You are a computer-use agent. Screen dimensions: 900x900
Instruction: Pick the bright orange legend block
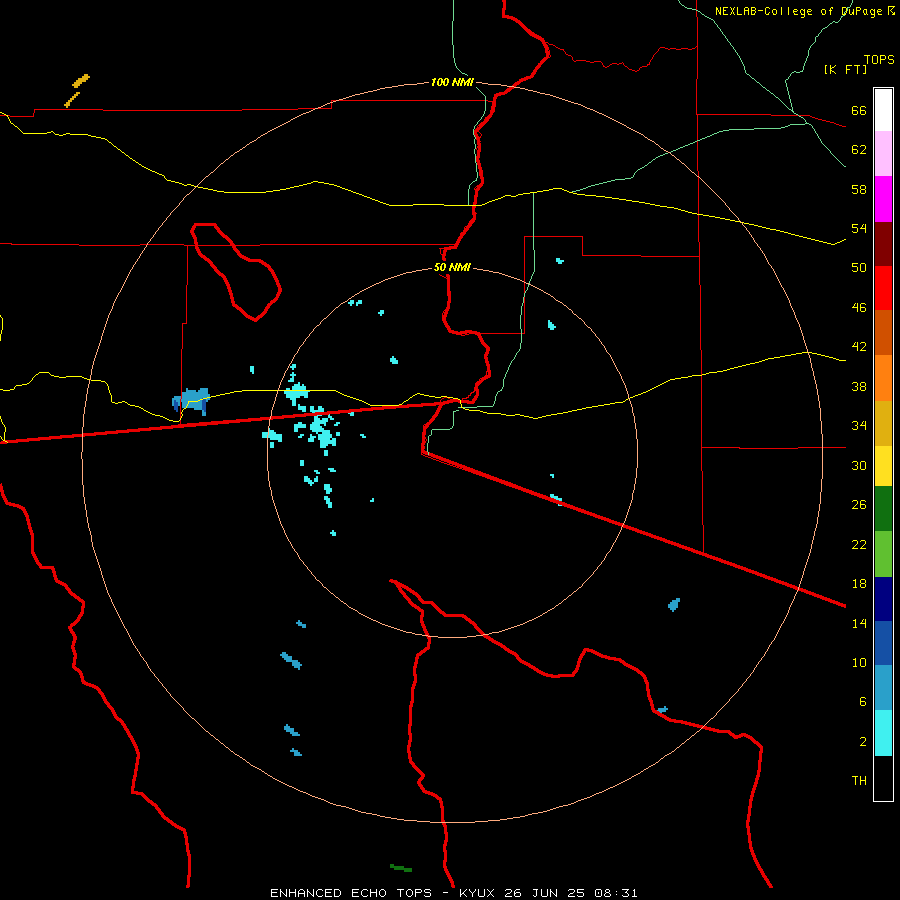coord(883,378)
